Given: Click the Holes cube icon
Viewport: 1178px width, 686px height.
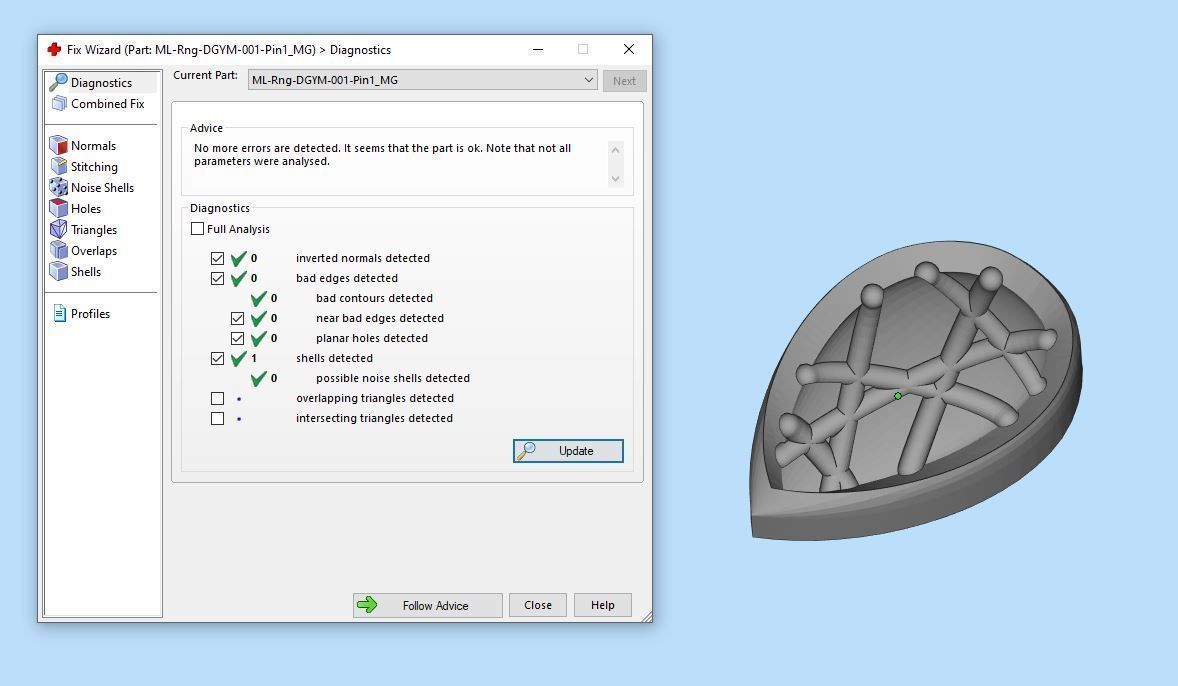Looking at the screenshot, I should (59, 208).
